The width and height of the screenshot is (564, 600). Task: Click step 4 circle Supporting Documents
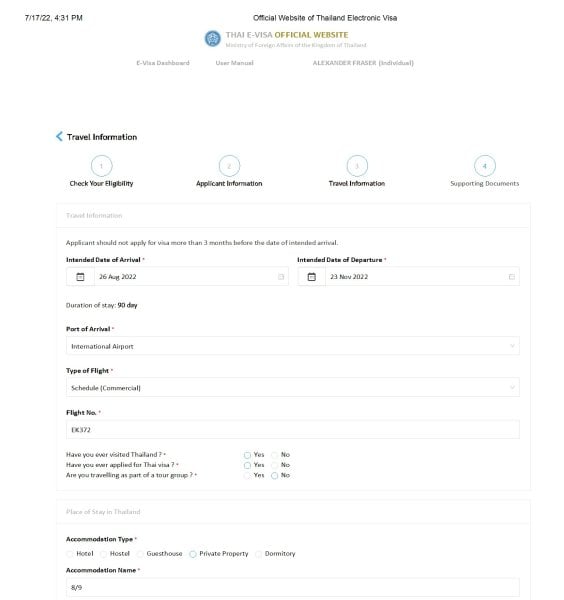(x=485, y=166)
